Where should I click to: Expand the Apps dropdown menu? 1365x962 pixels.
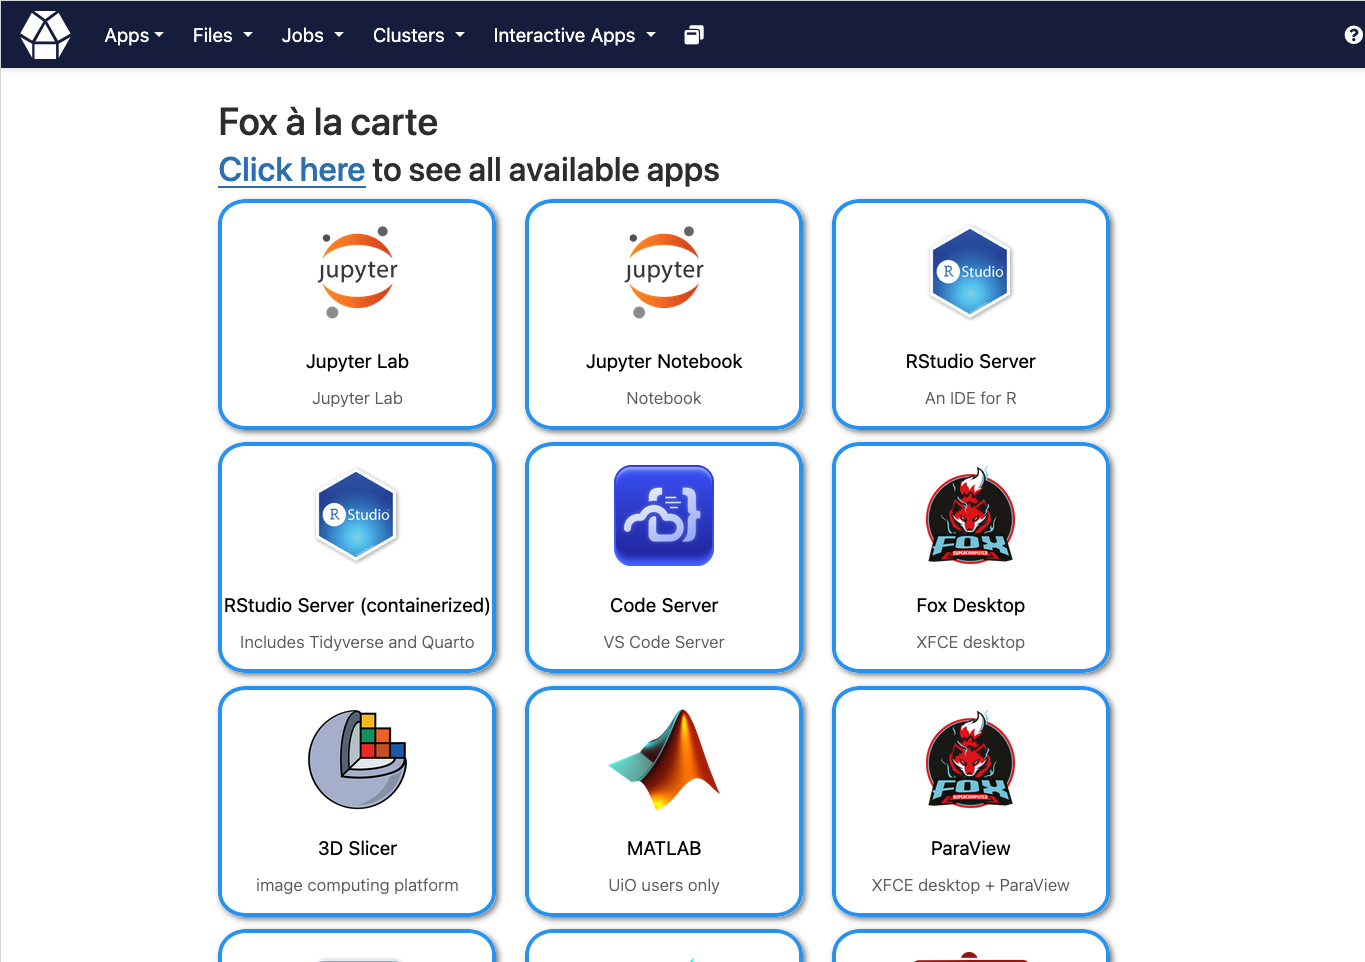134,35
